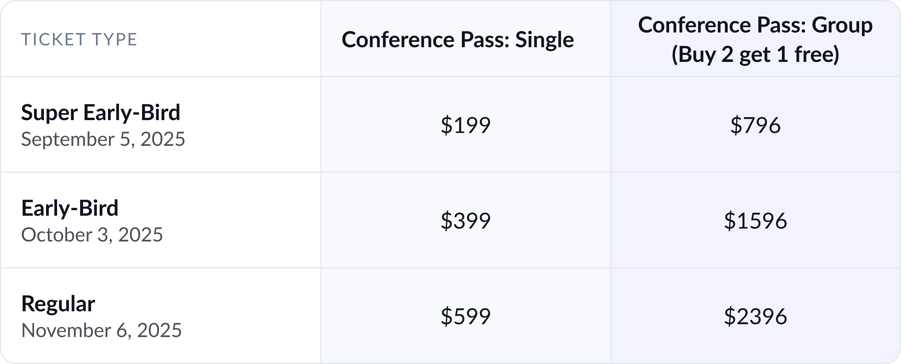Select the Super Early-Bird ticket label

tap(101, 112)
